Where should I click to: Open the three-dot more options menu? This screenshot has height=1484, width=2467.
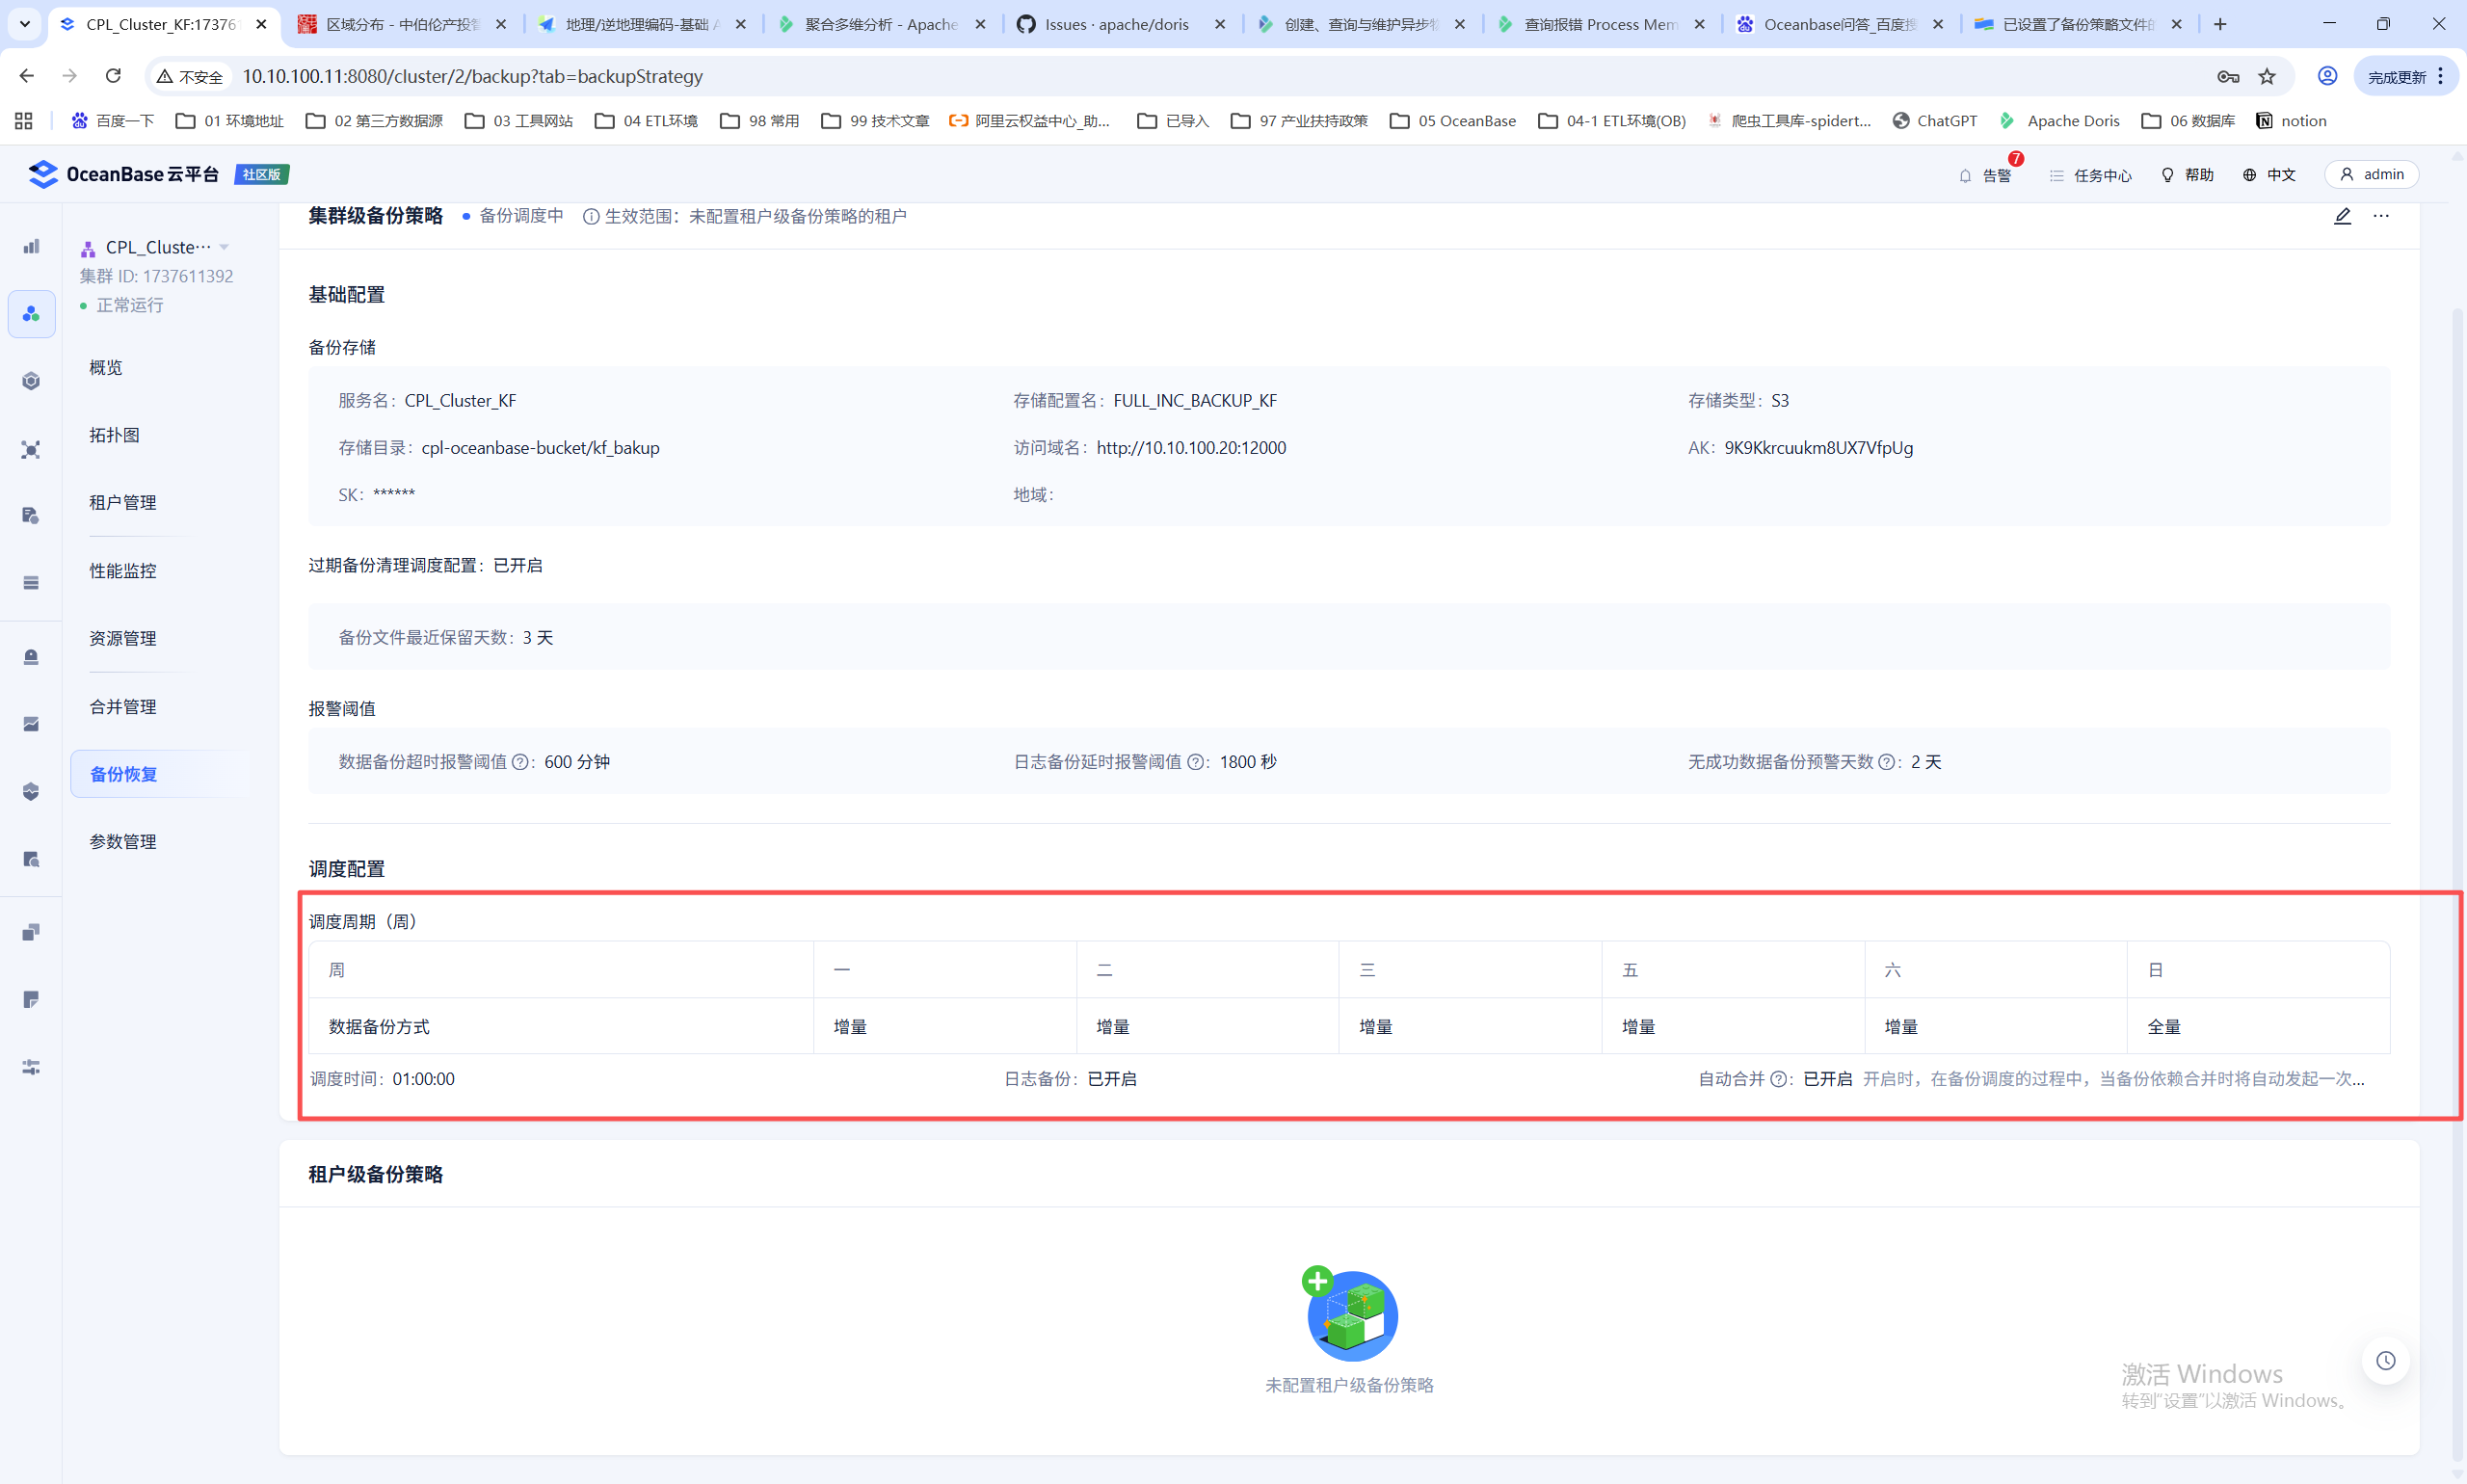(2381, 216)
